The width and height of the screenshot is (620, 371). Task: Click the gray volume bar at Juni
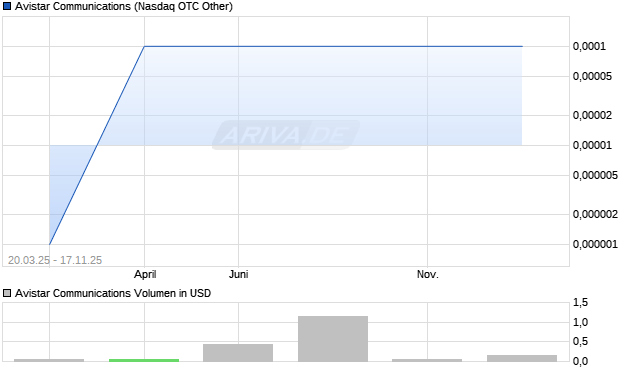point(238,353)
